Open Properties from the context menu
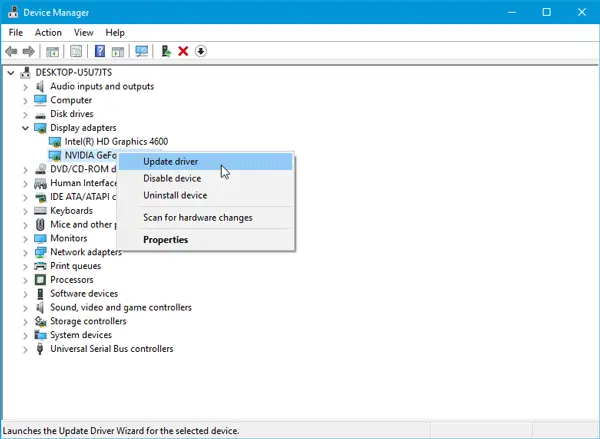600x439 pixels. click(x=206, y=240)
